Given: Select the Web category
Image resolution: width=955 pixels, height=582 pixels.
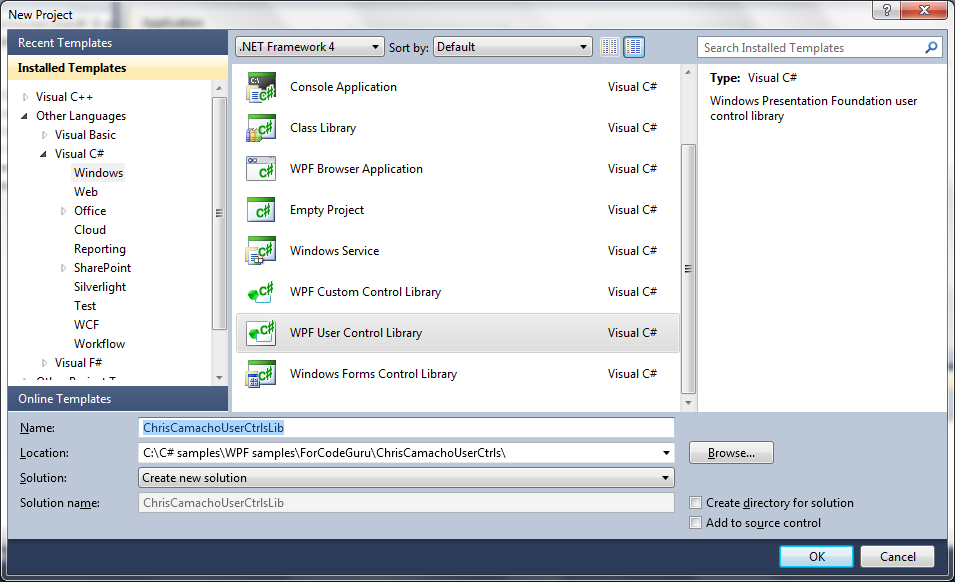Looking at the screenshot, I should 86,192.
